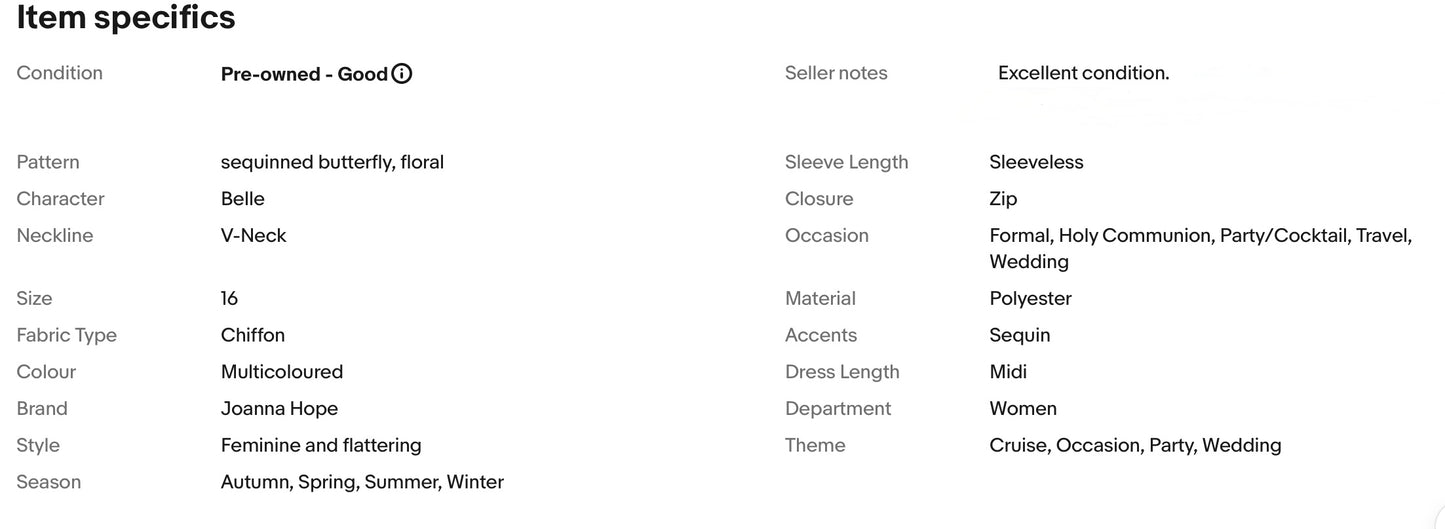Select the size 16 value
This screenshot has width=1445, height=529.
tap(229, 299)
